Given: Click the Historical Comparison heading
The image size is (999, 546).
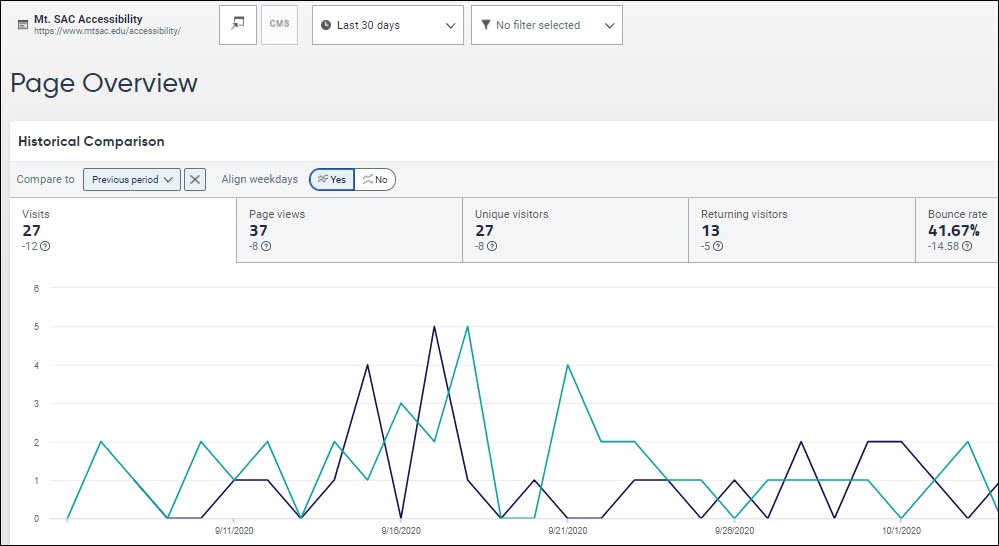Looking at the screenshot, I should click(x=91, y=141).
